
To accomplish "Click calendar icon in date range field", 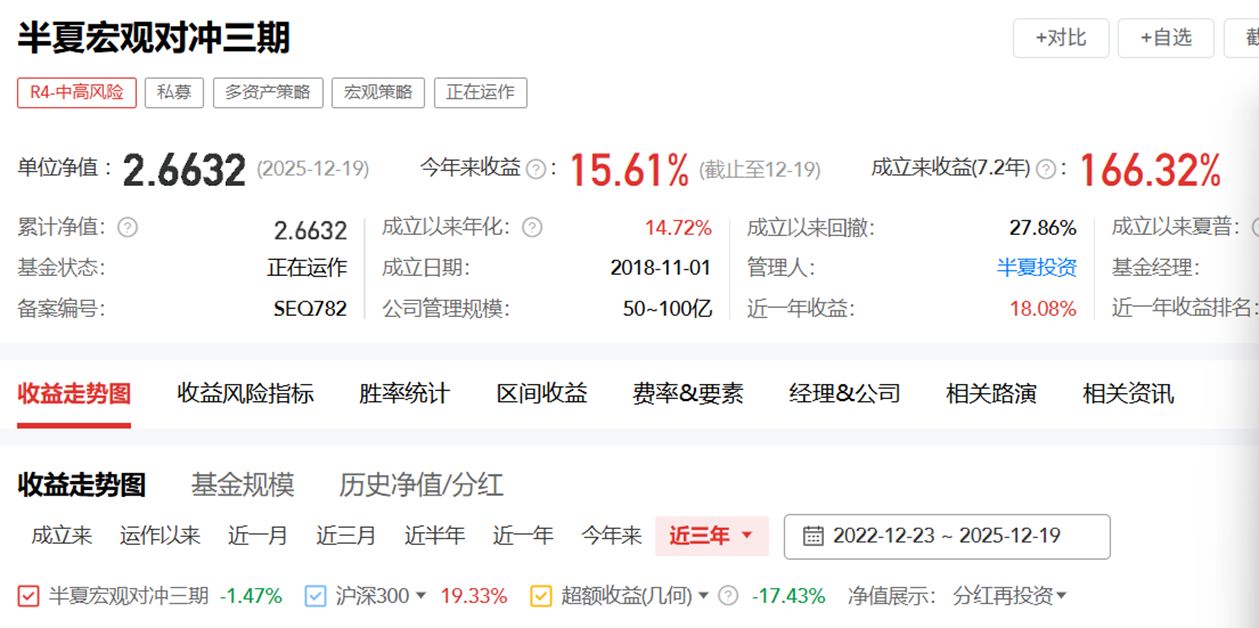I will click(813, 536).
